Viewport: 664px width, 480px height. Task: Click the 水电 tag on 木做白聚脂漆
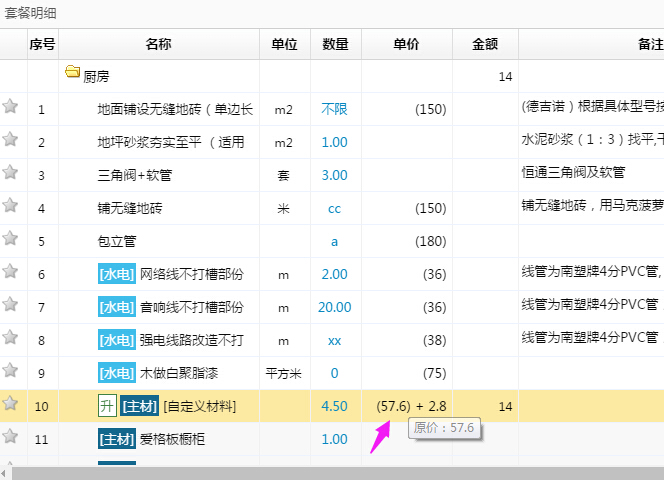pyautogui.click(x=116, y=373)
